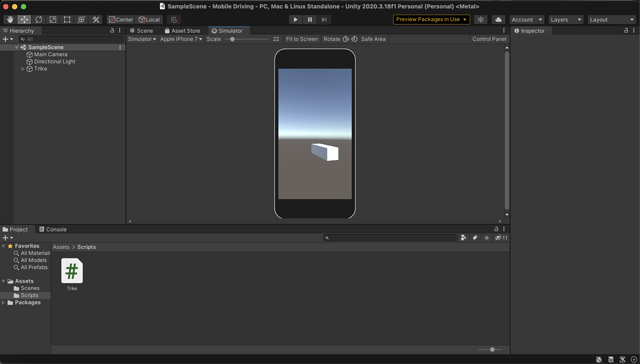Switch to the Asset Store tab
Viewport: 640px width, 364px height.
tap(182, 31)
